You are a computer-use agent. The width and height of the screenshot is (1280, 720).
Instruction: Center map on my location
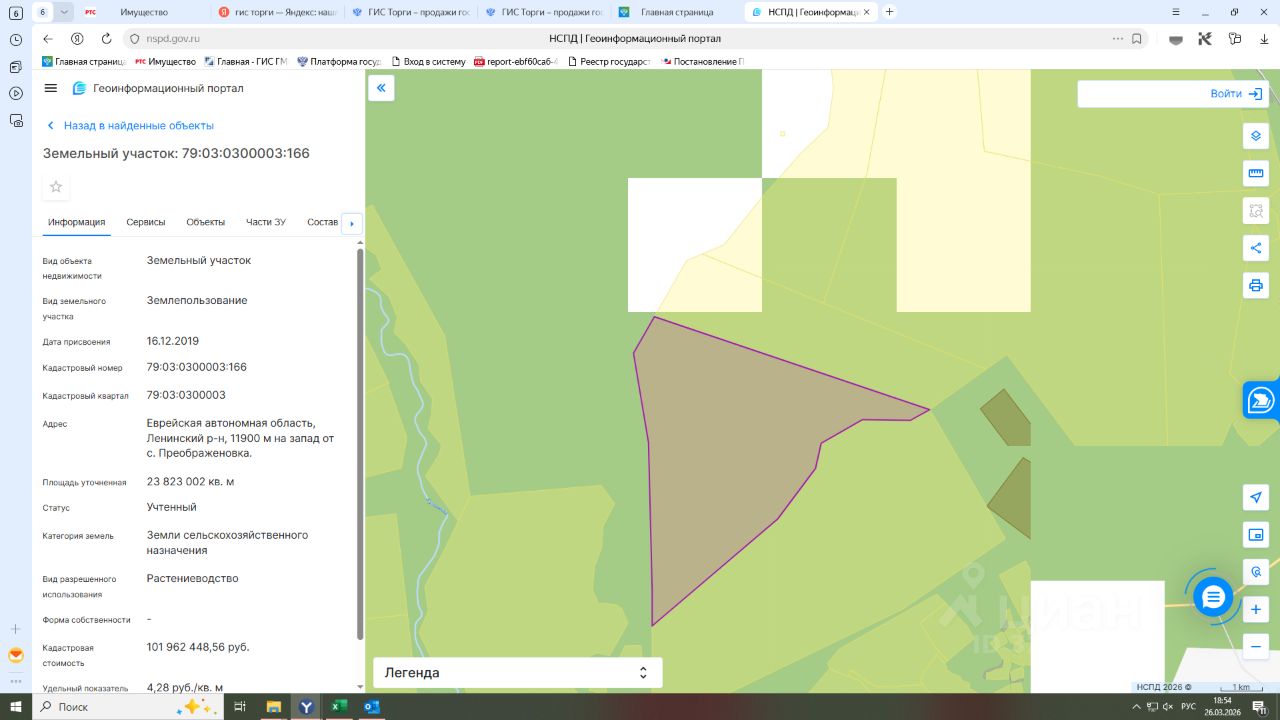[1256, 497]
